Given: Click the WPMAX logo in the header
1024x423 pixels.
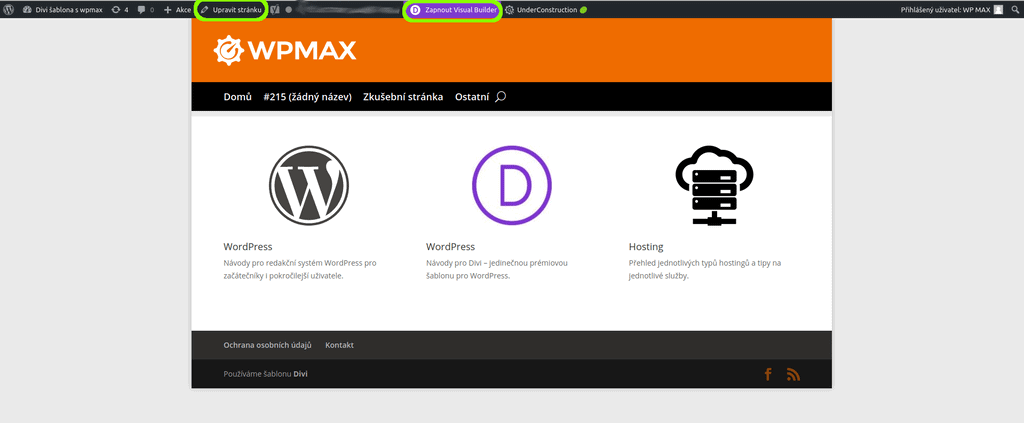Looking at the screenshot, I should tap(285, 50).
